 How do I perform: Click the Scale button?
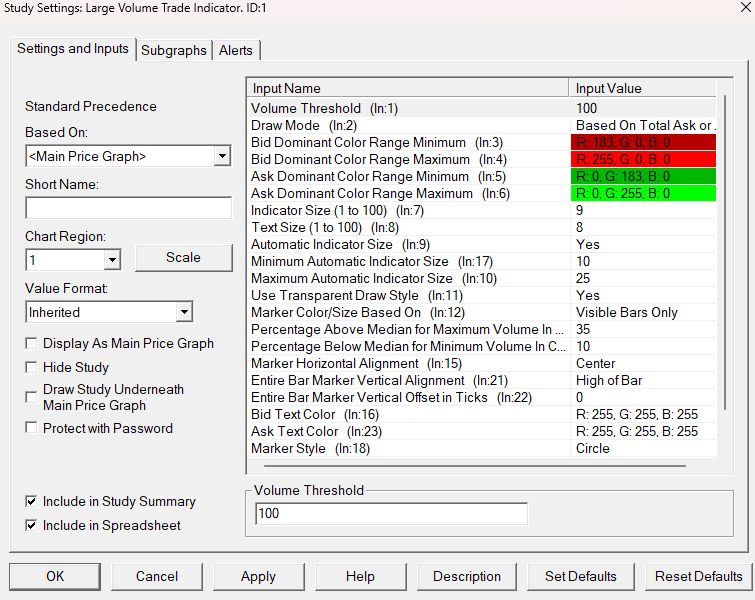coord(183,258)
